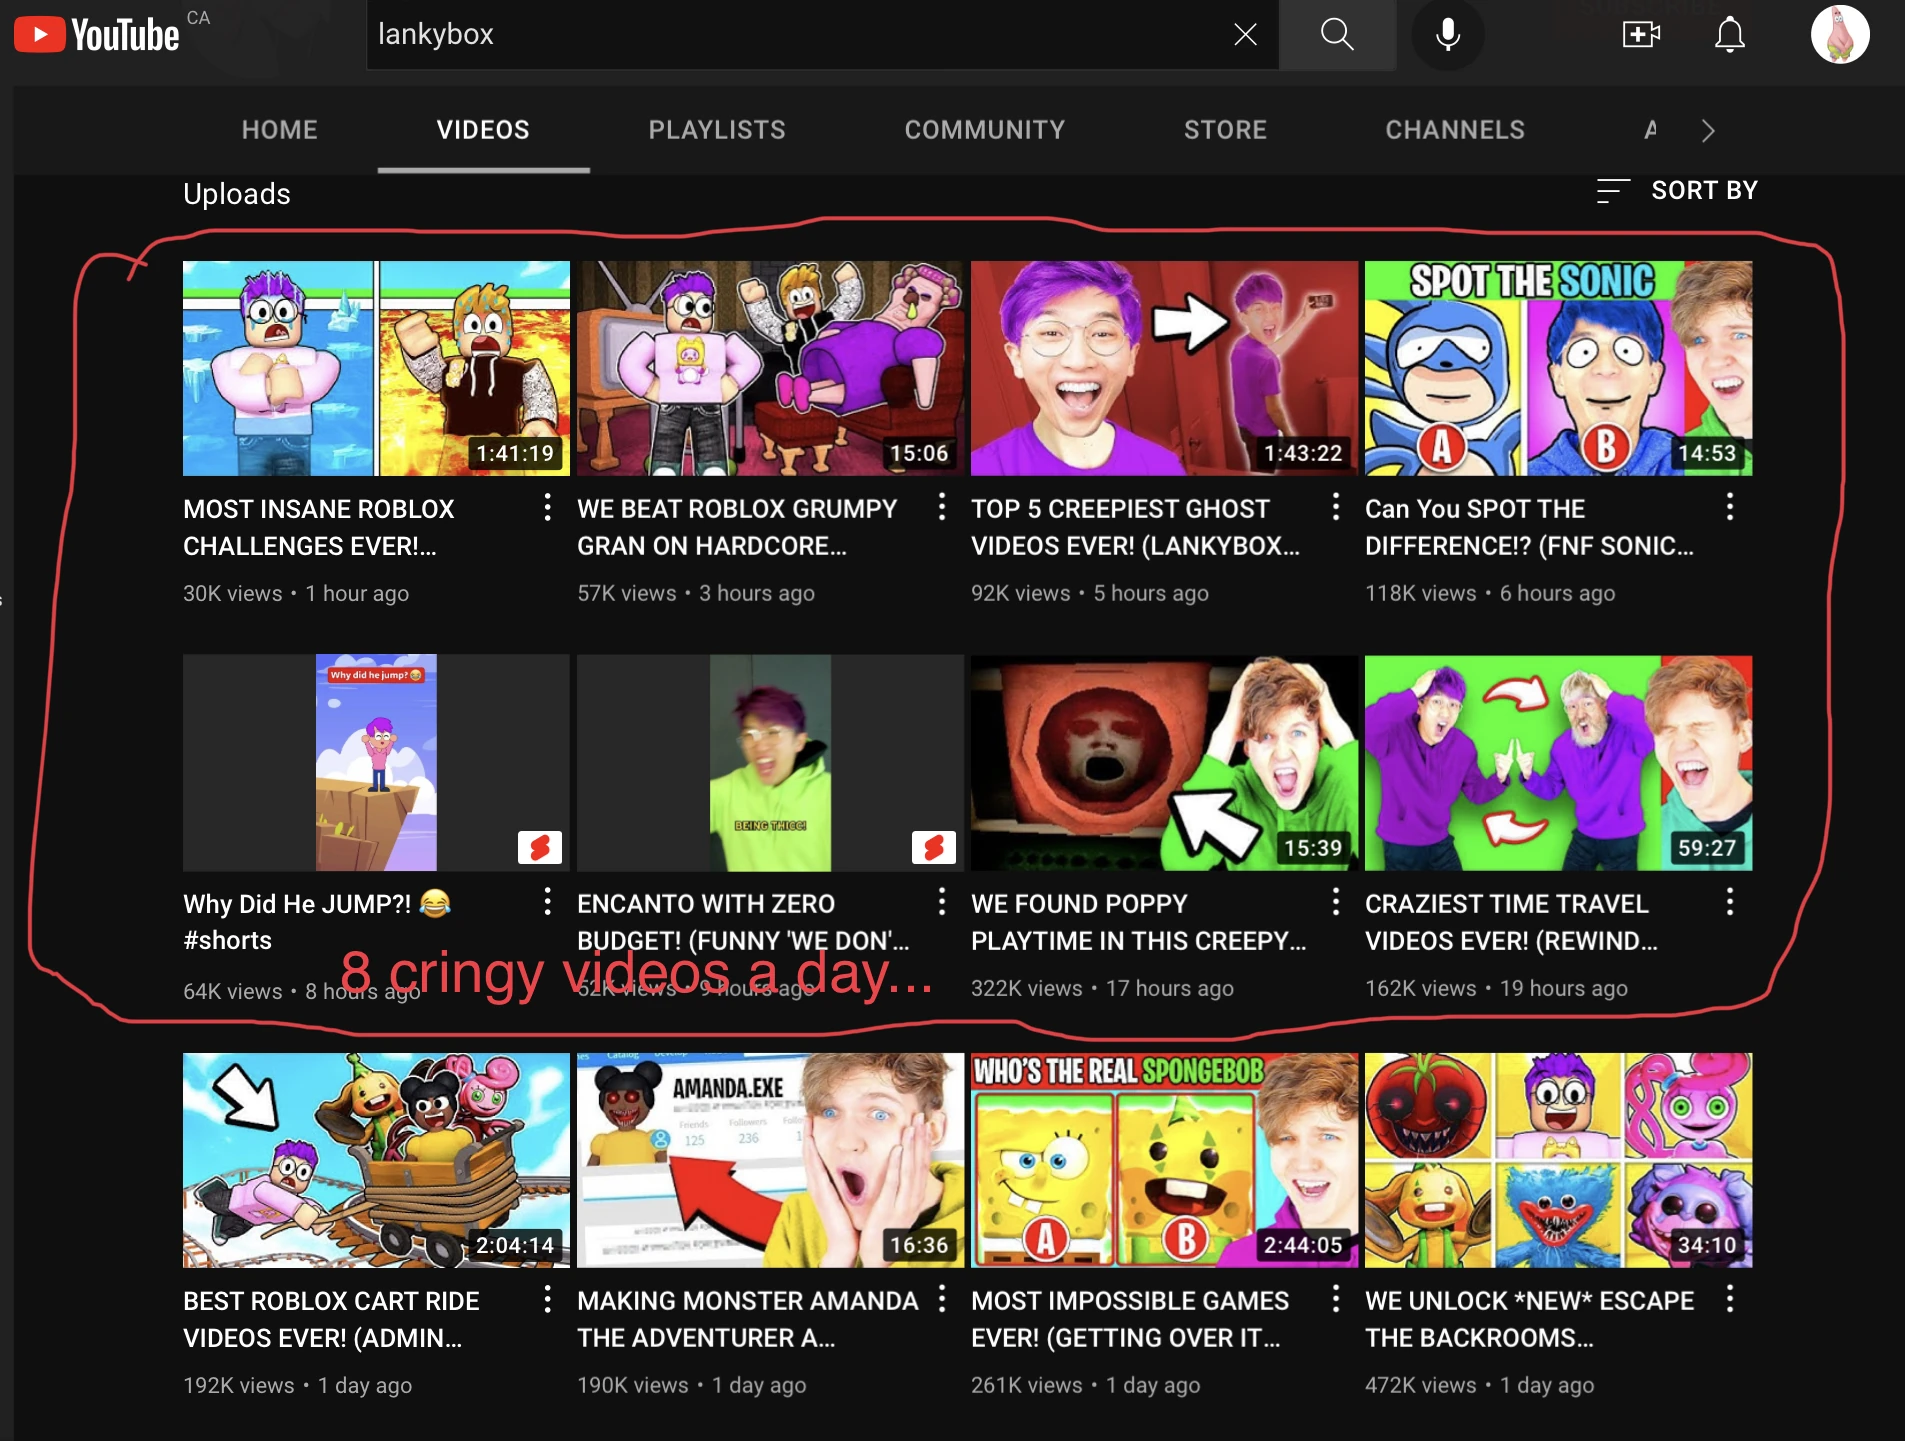1905x1441 pixels.
Task: Click the 'Can You SPOT THE DIFFERENCE!?' thumbnail
Action: click(x=1557, y=367)
